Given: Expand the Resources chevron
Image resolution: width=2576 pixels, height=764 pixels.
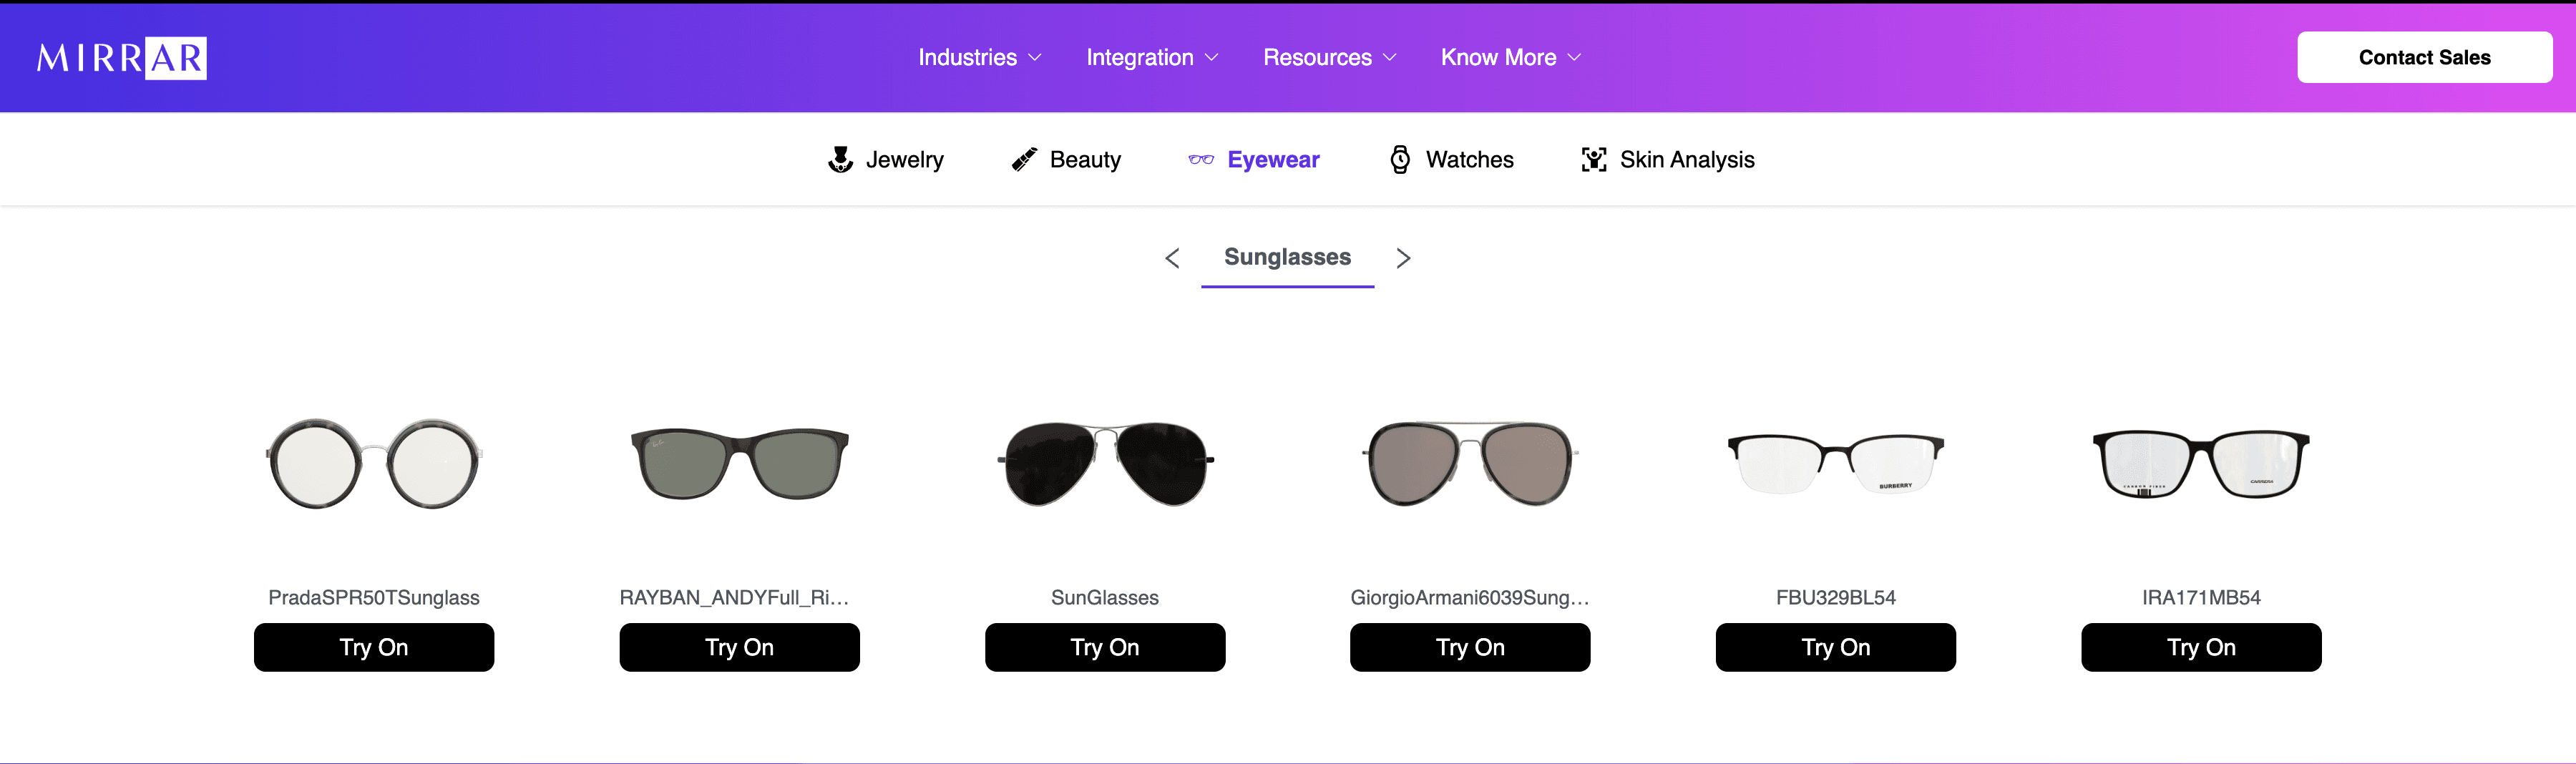Looking at the screenshot, I should [1389, 58].
